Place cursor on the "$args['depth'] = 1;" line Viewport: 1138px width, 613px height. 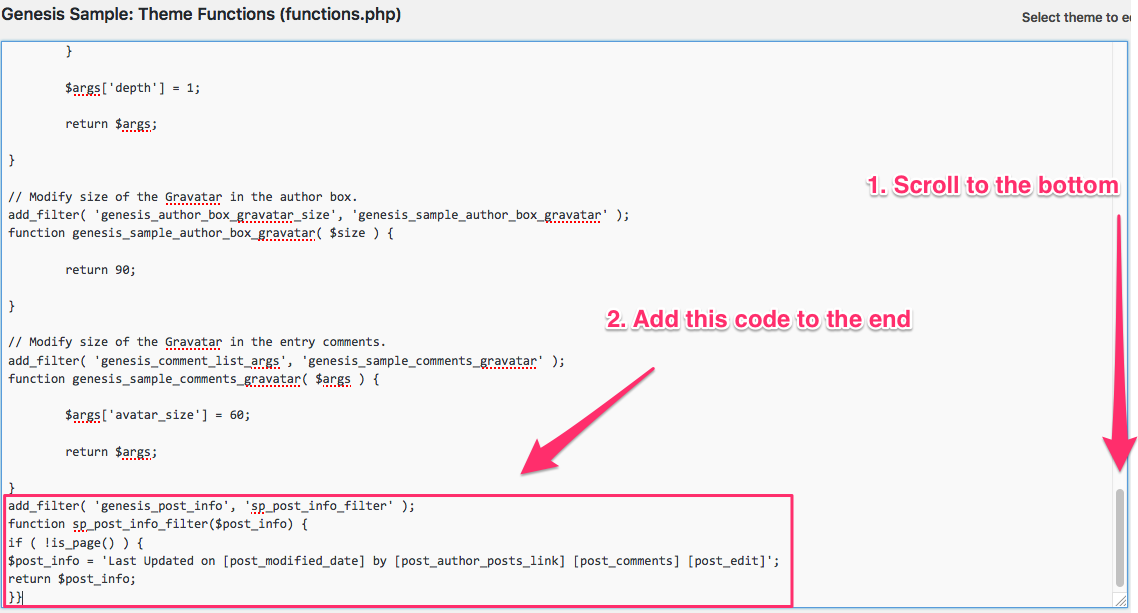tap(132, 88)
